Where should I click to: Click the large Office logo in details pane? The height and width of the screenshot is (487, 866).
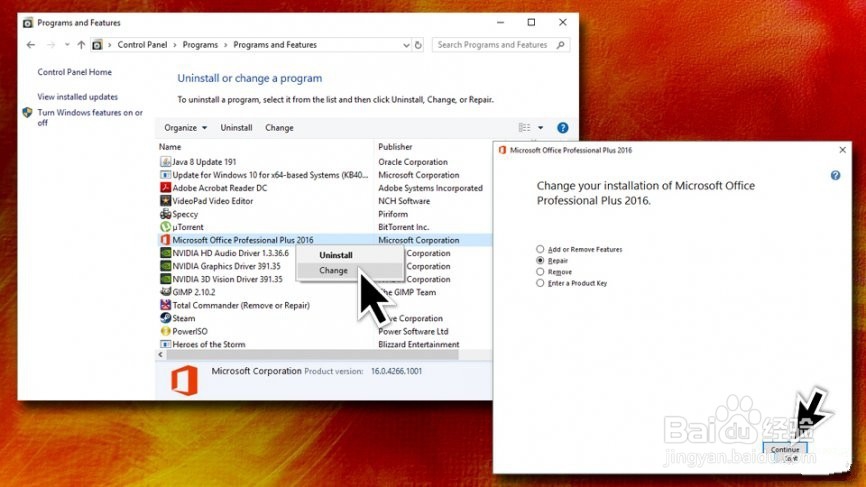pyautogui.click(x=184, y=380)
